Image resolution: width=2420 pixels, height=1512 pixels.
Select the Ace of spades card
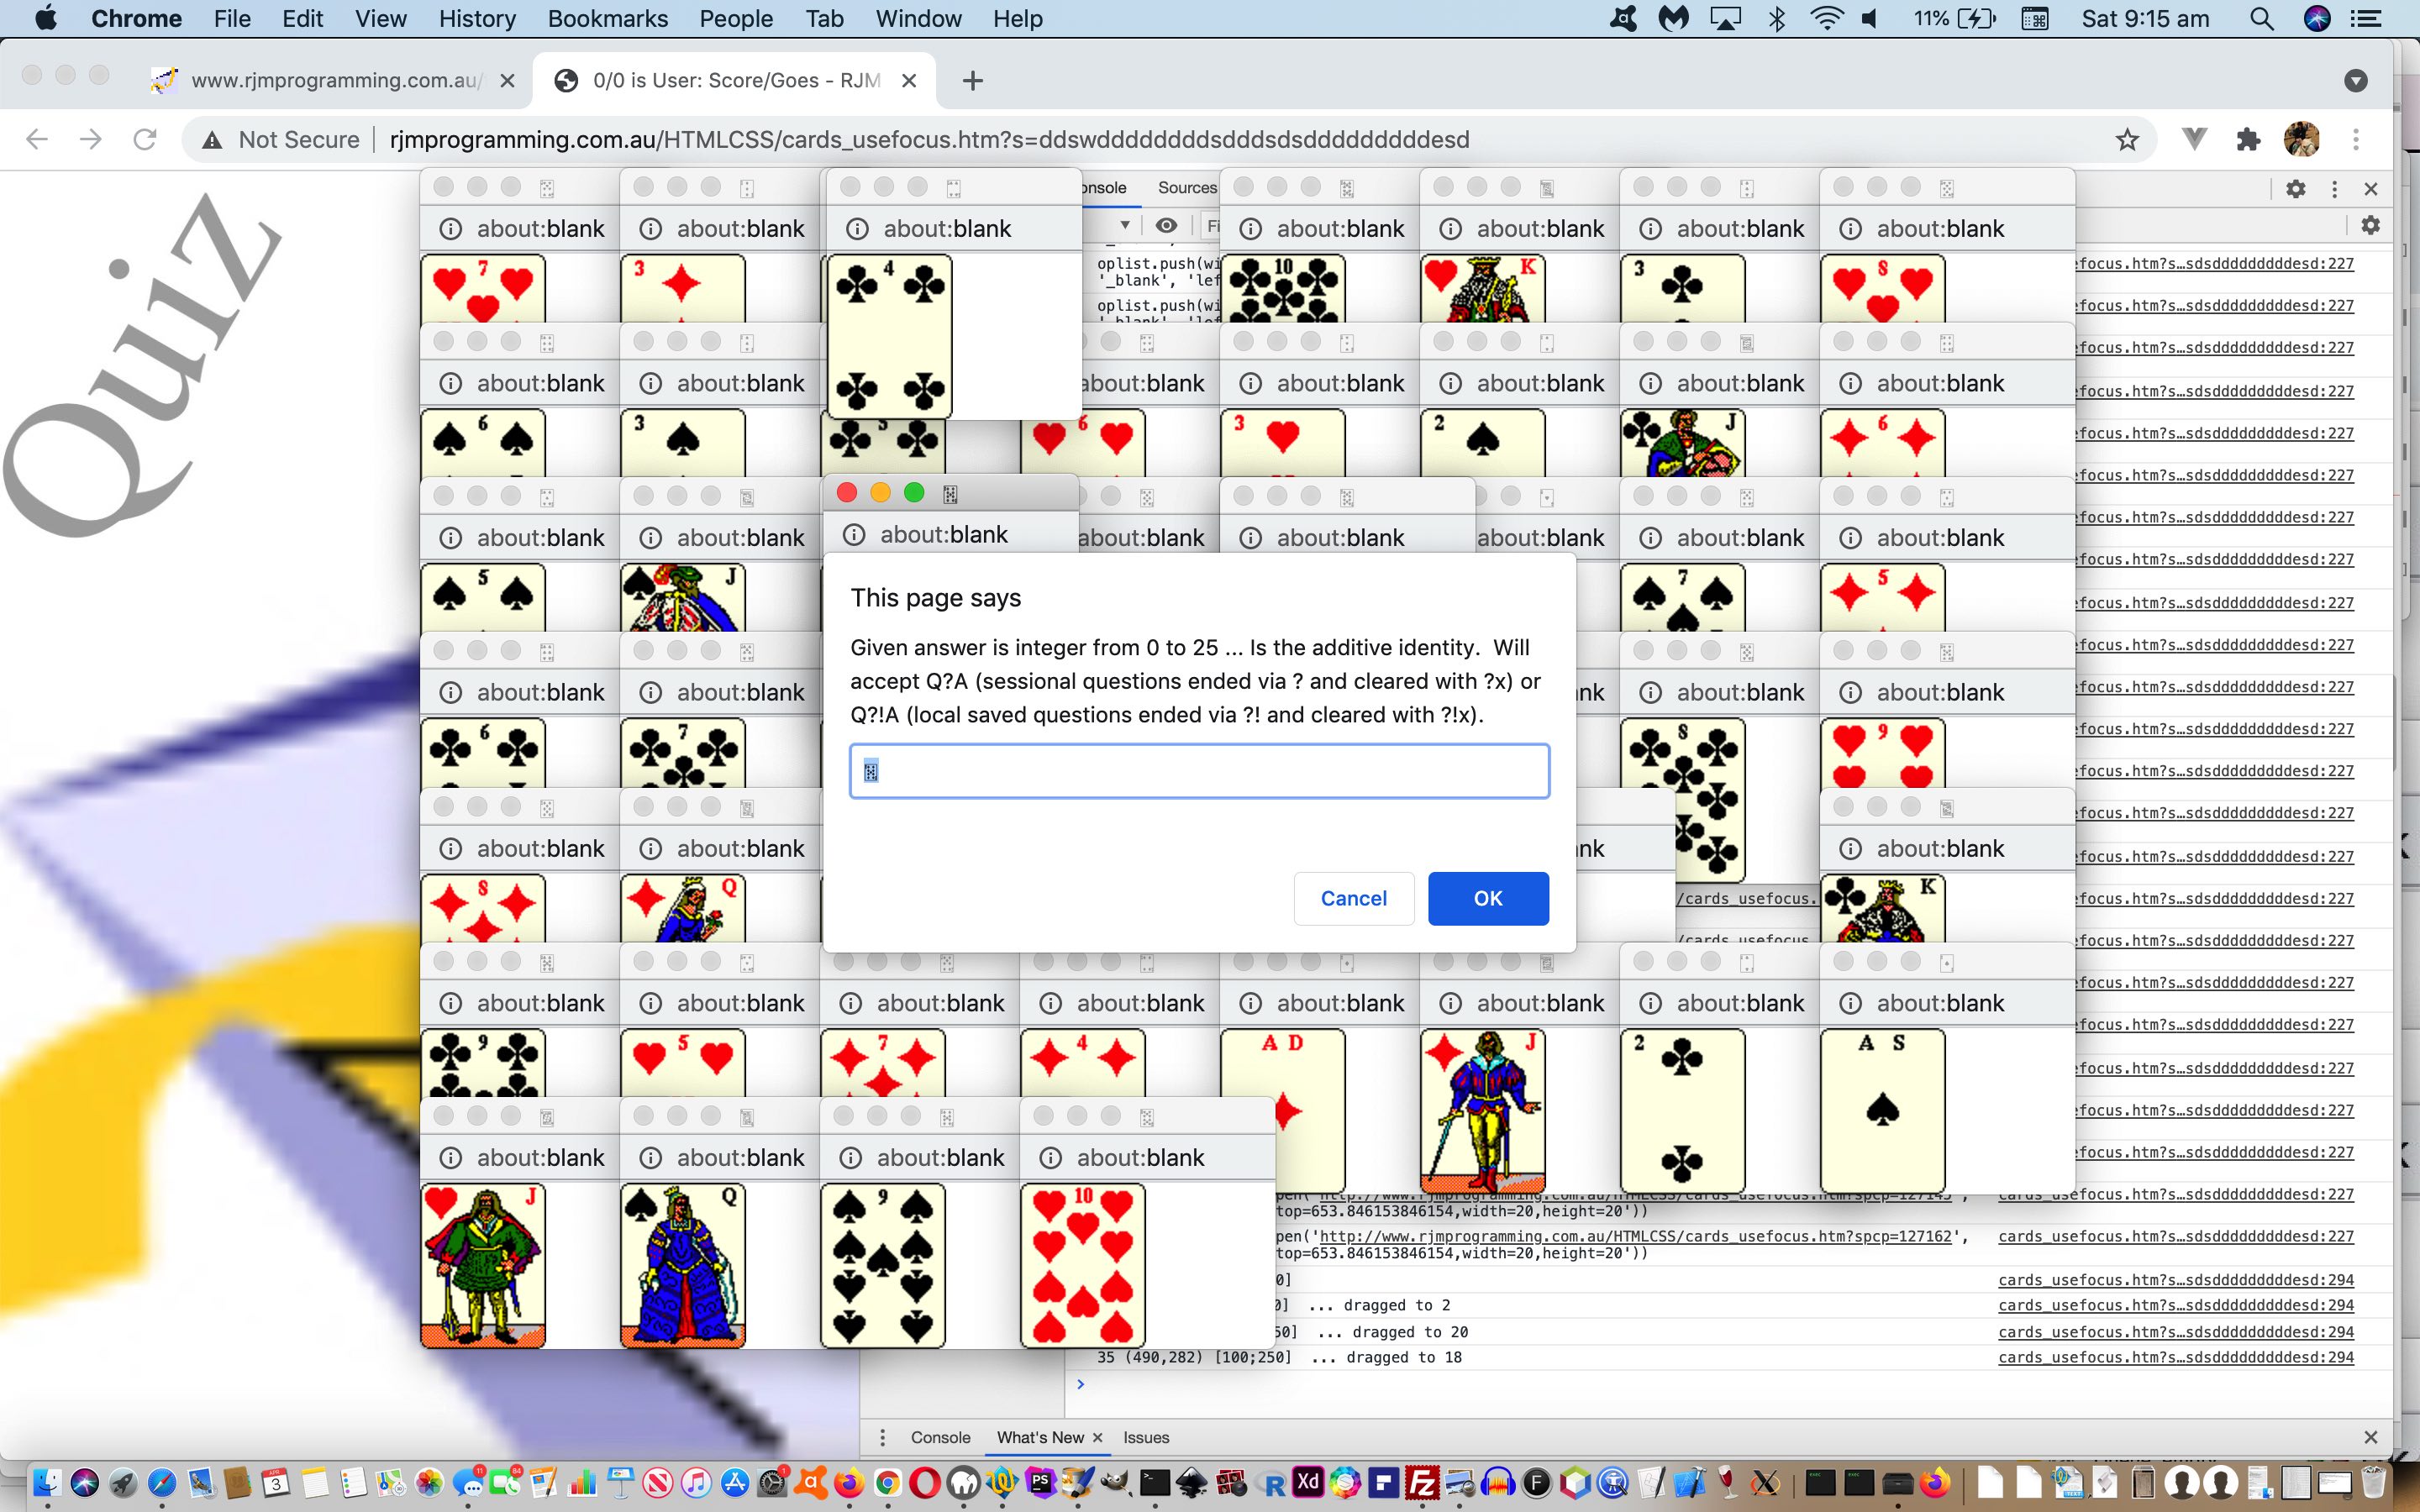[1883, 1111]
